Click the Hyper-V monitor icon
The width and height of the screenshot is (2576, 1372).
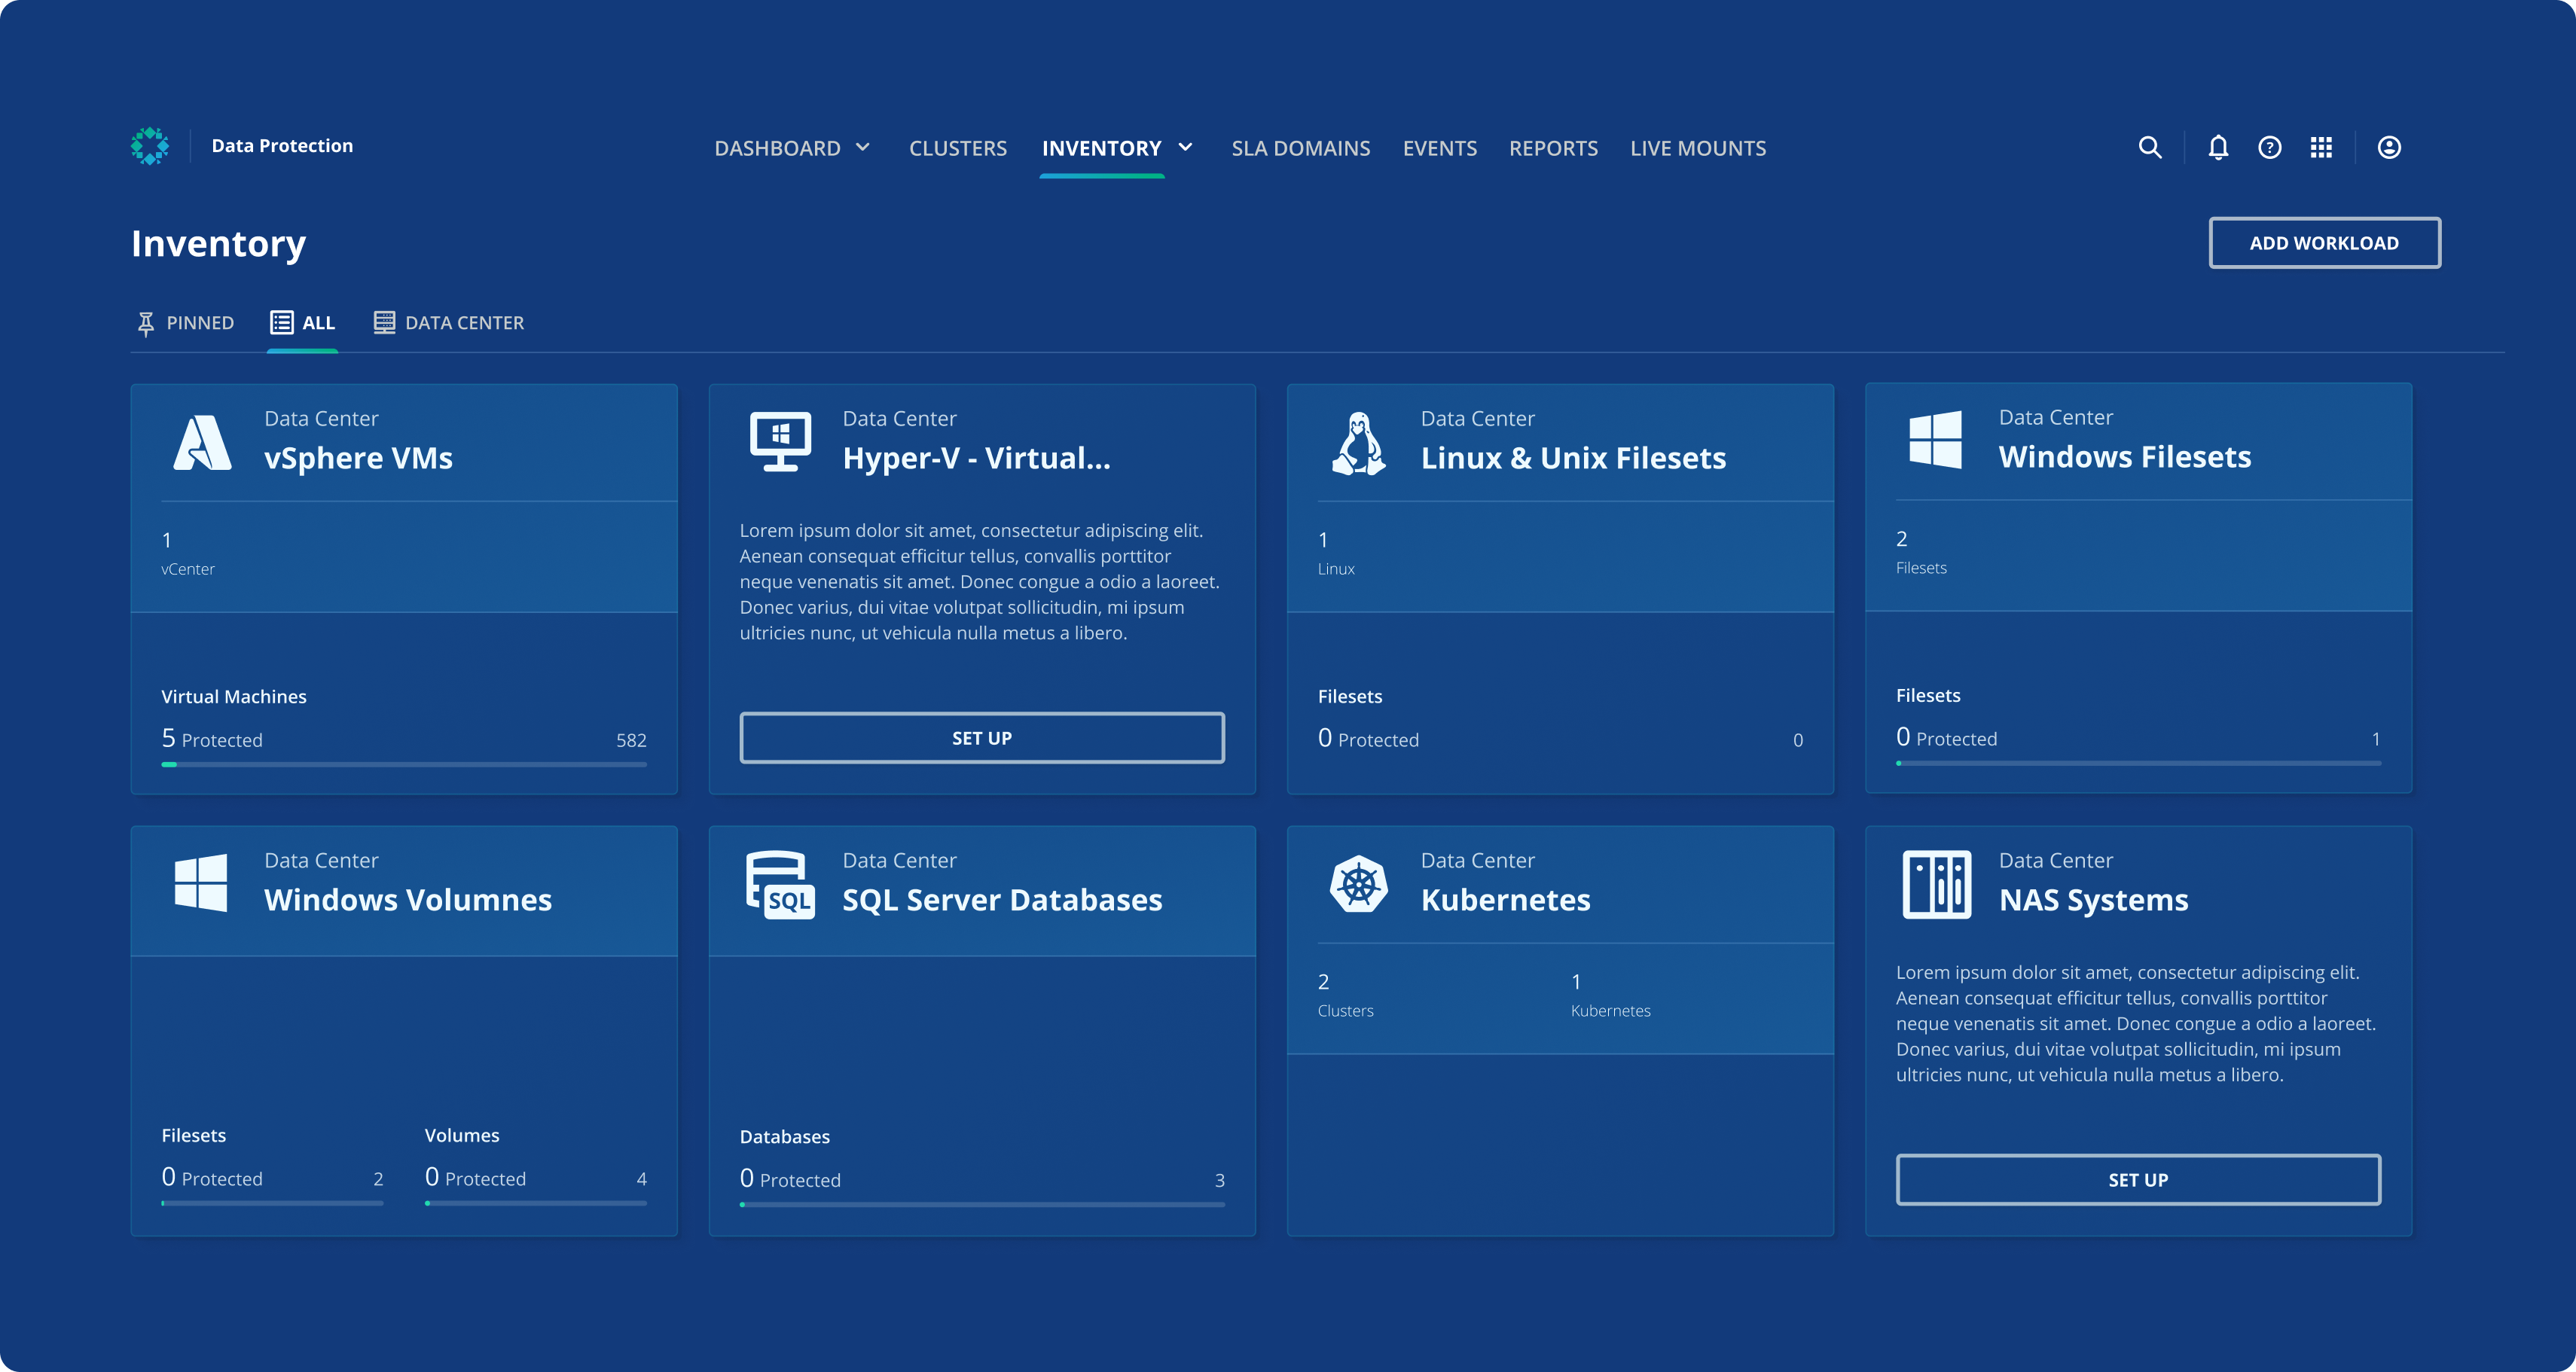pyautogui.click(x=780, y=441)
